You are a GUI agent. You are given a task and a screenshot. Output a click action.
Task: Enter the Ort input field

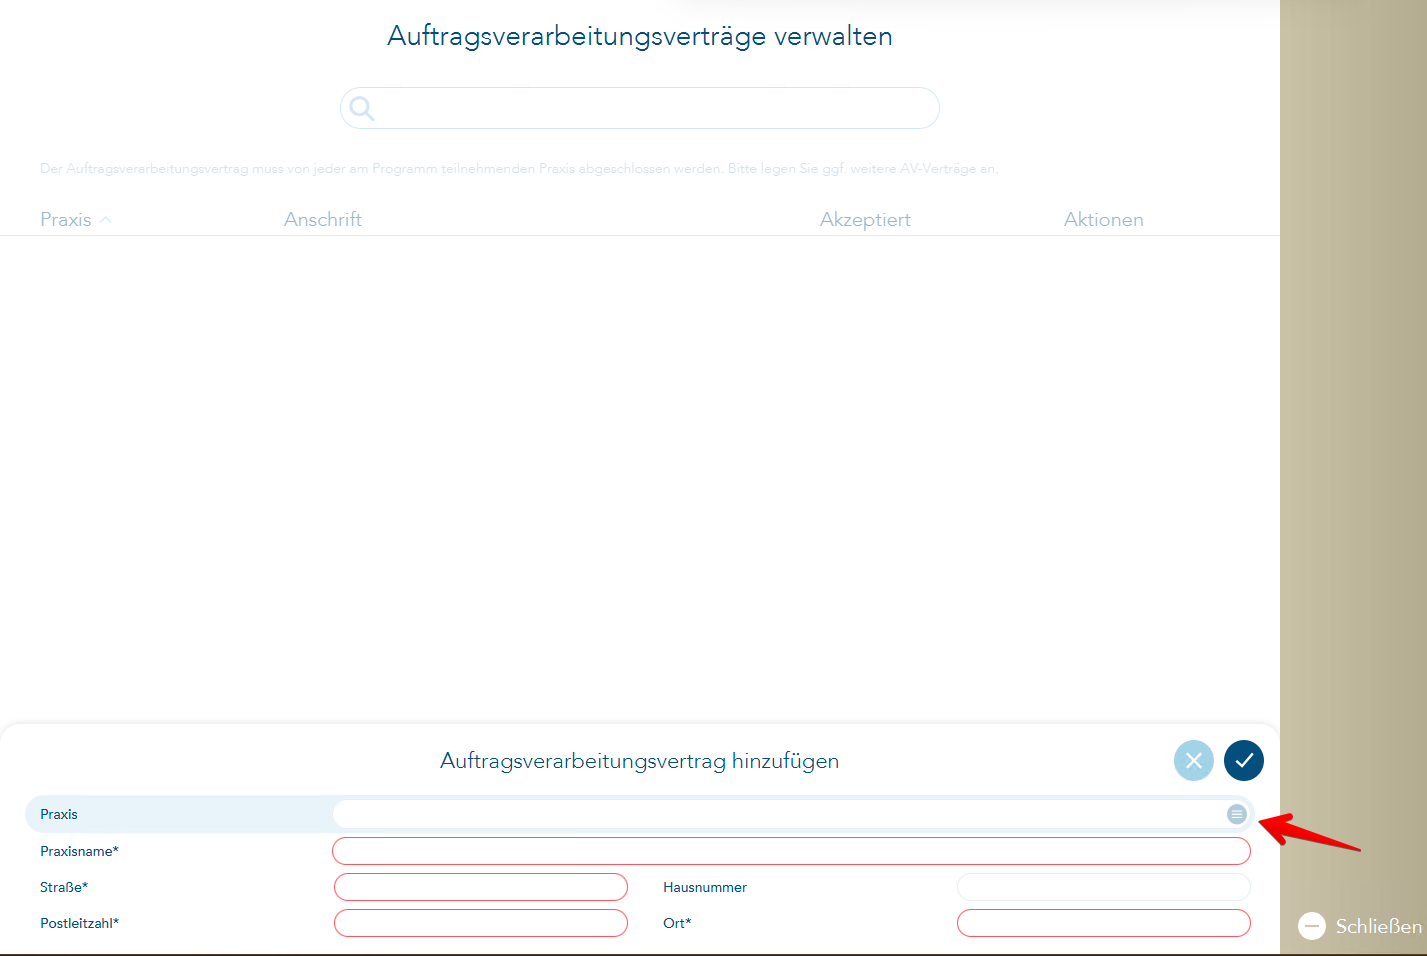point(1103,923)
